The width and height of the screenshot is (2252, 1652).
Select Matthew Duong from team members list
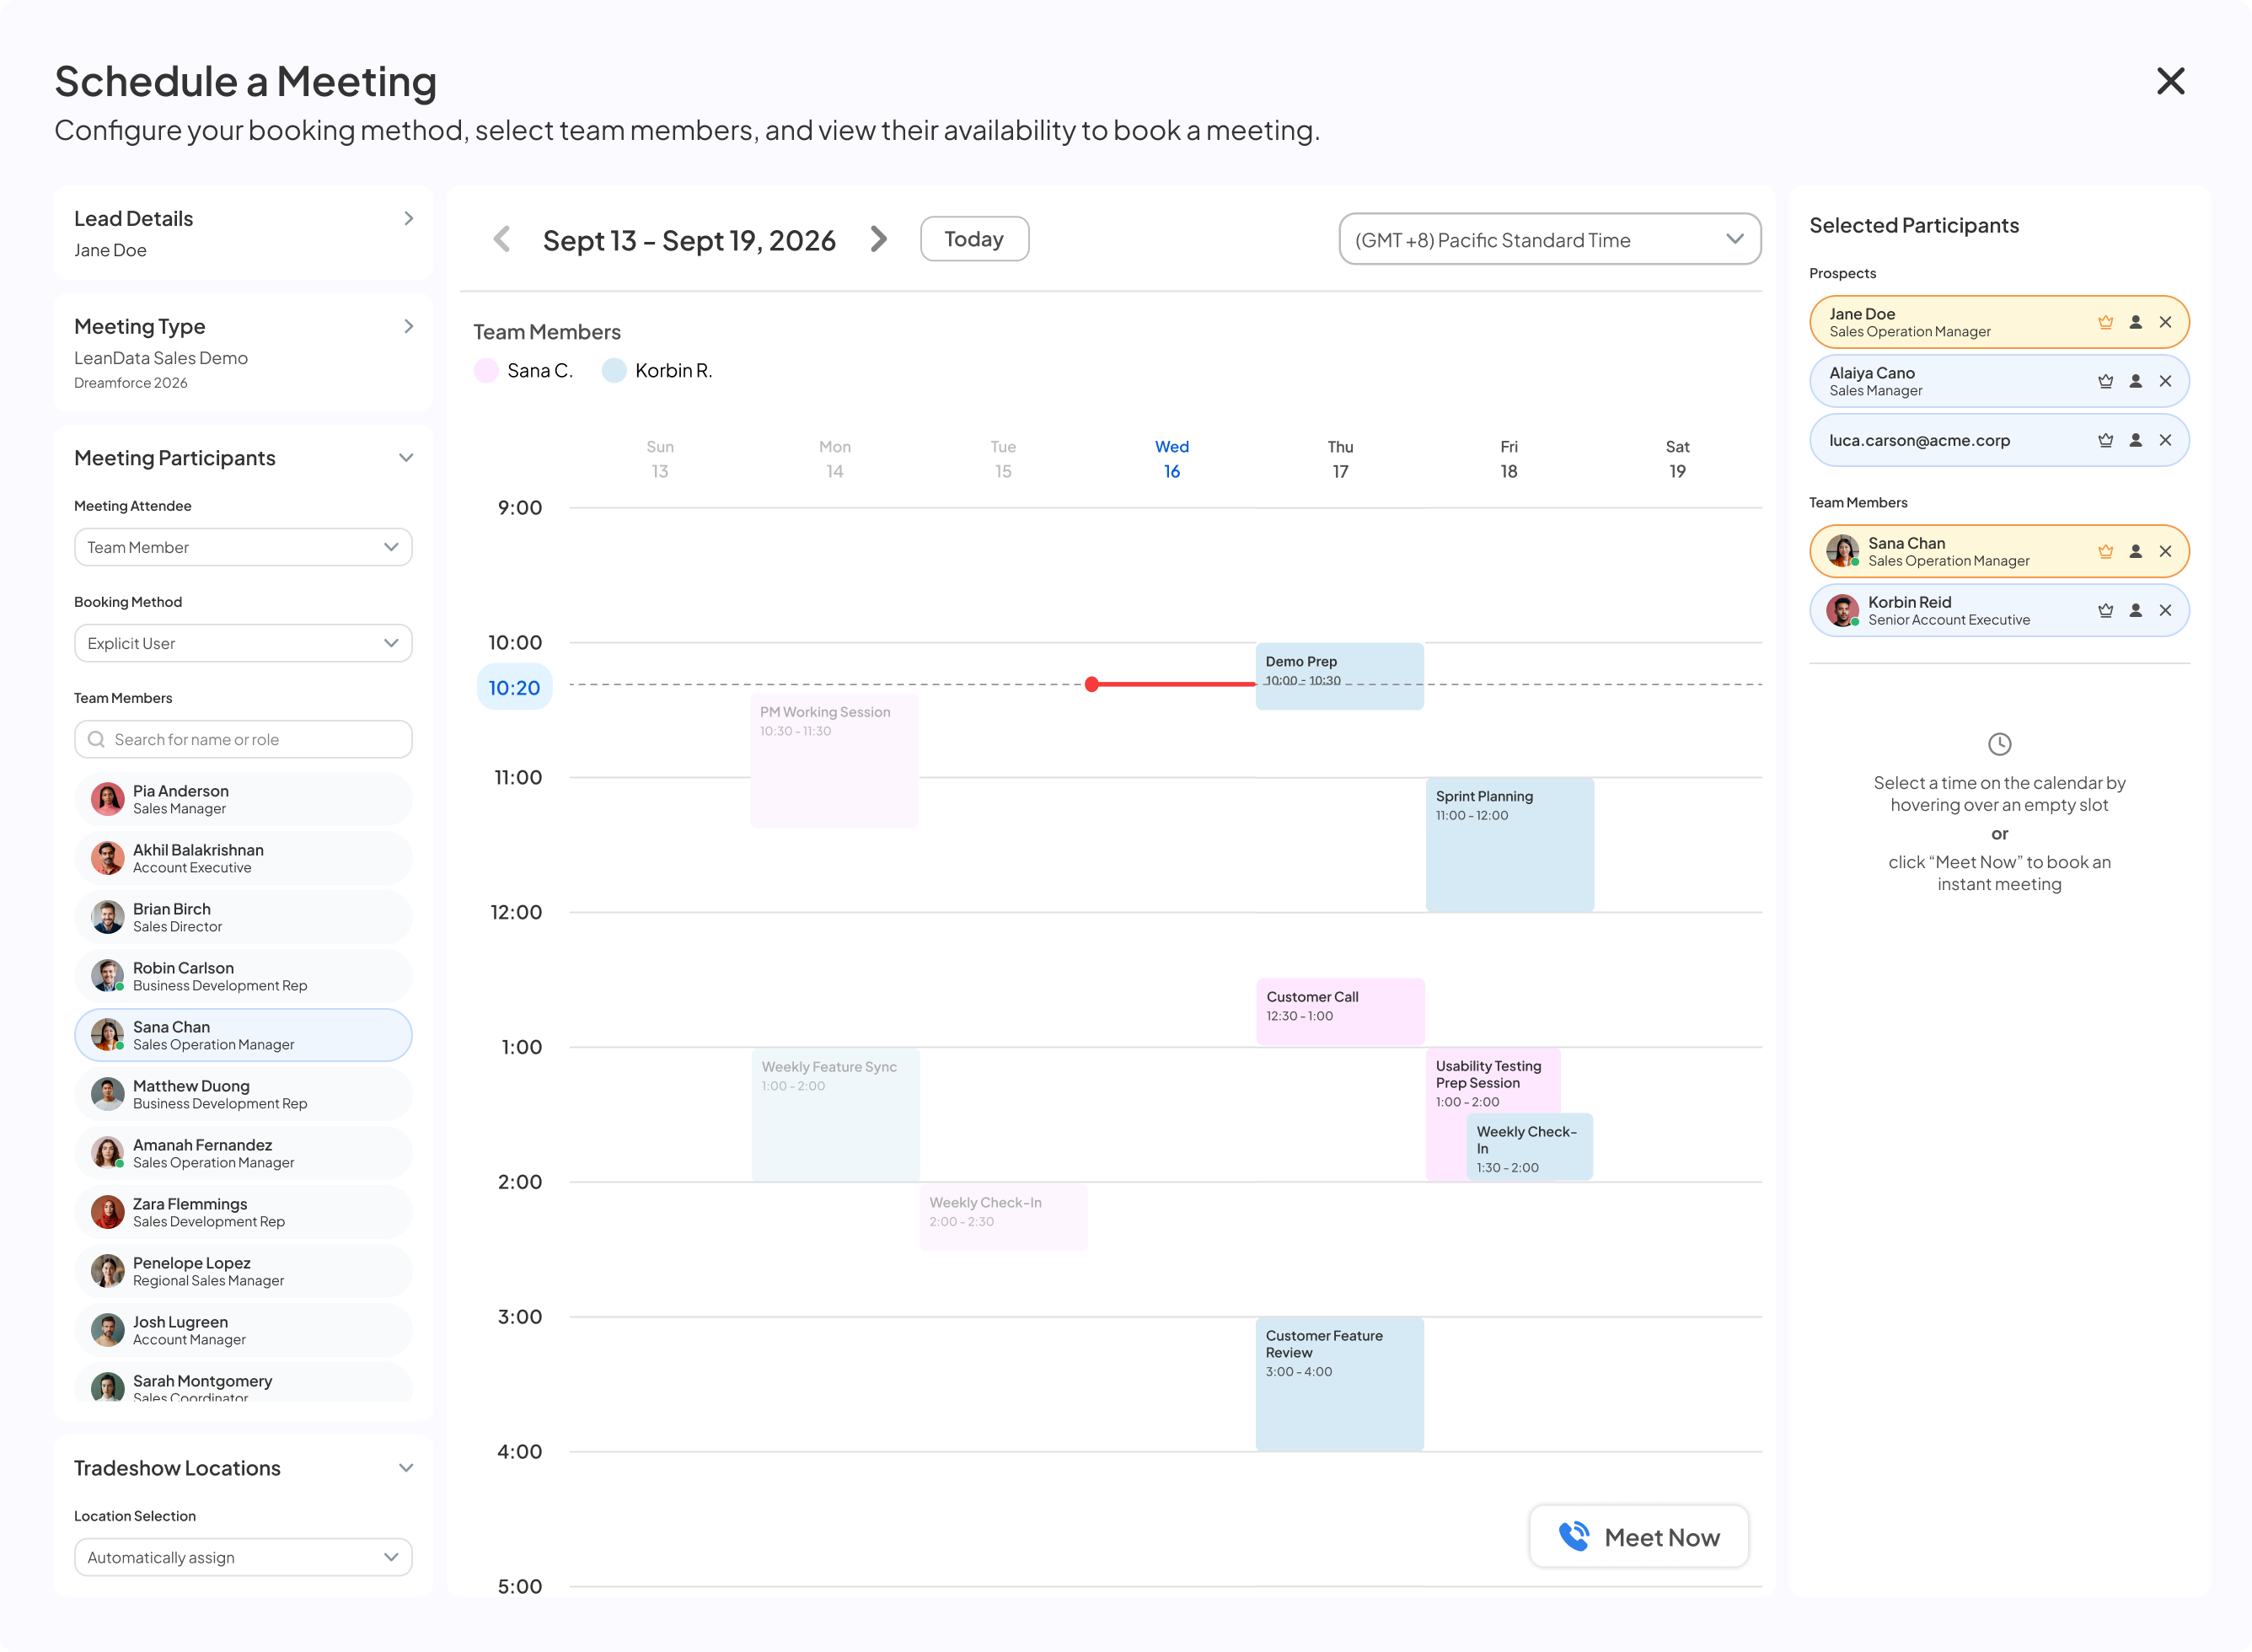pos(243,1094)
